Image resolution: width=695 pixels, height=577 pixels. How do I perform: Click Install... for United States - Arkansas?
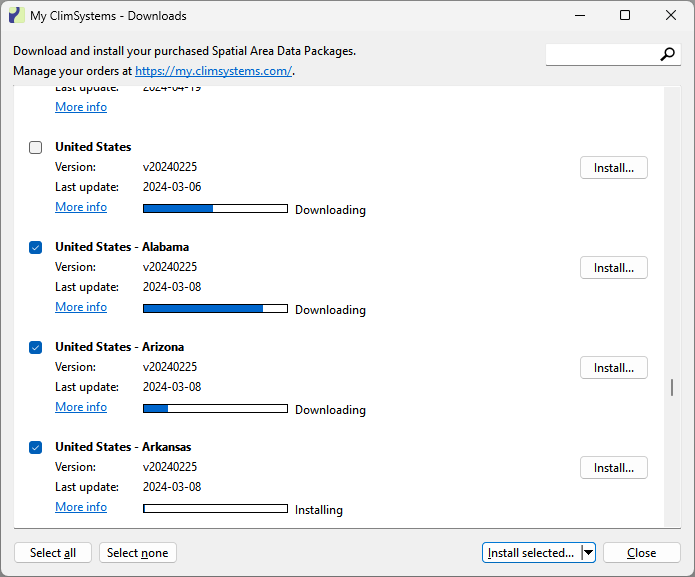pyautogui.click(x=613, y=468)
